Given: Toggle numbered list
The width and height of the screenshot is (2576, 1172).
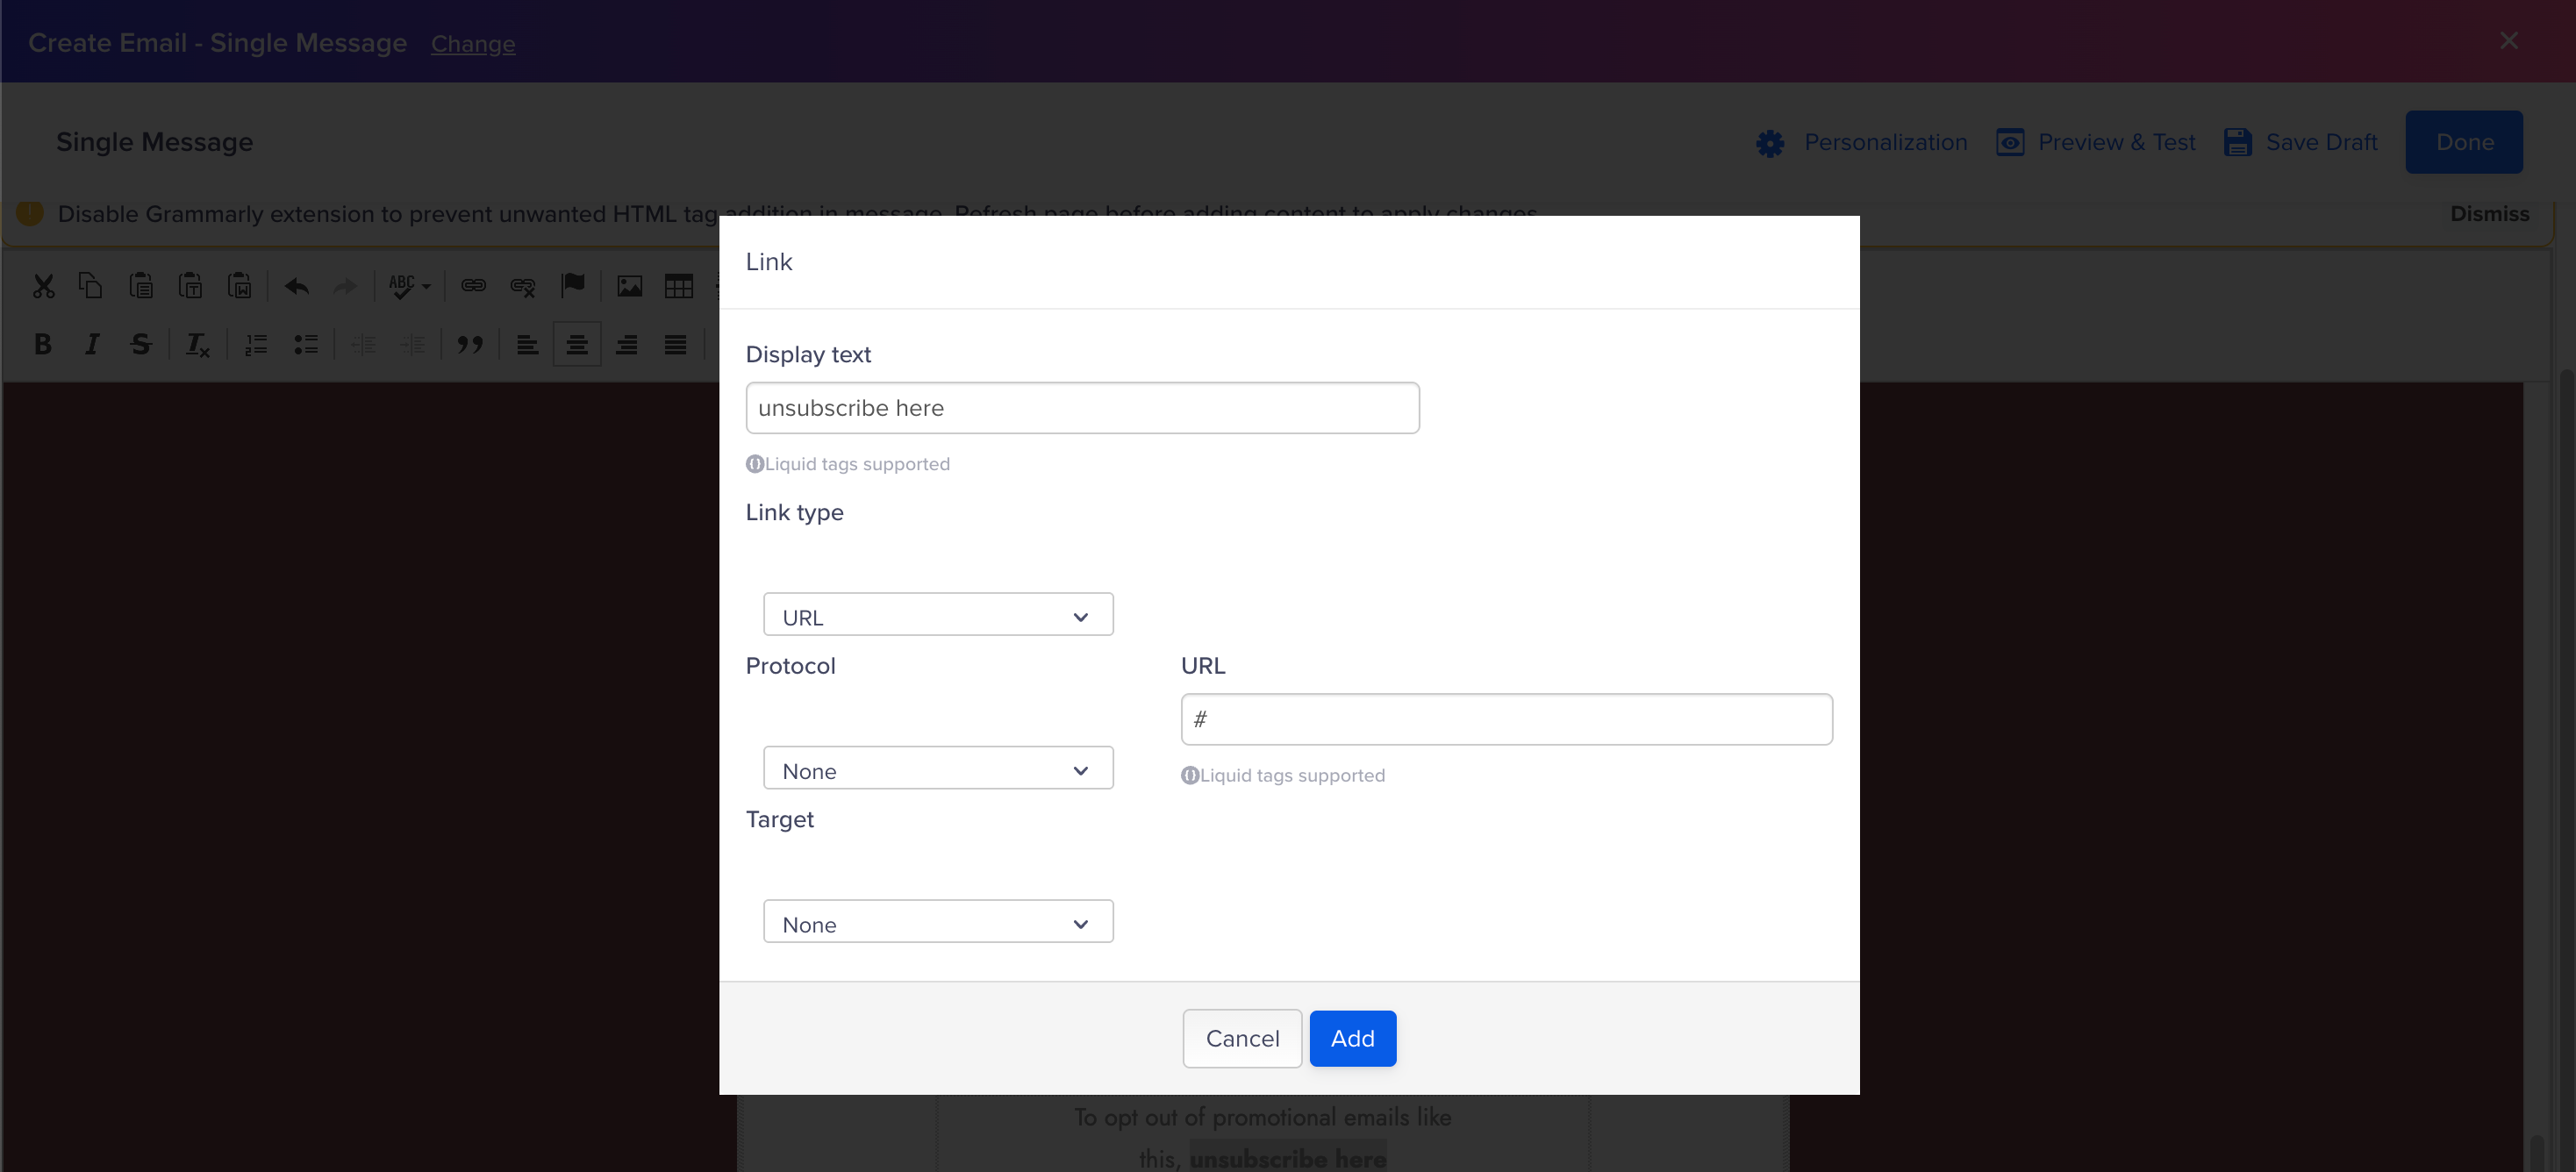Looking at the screenshot, I should coord(256,344).
